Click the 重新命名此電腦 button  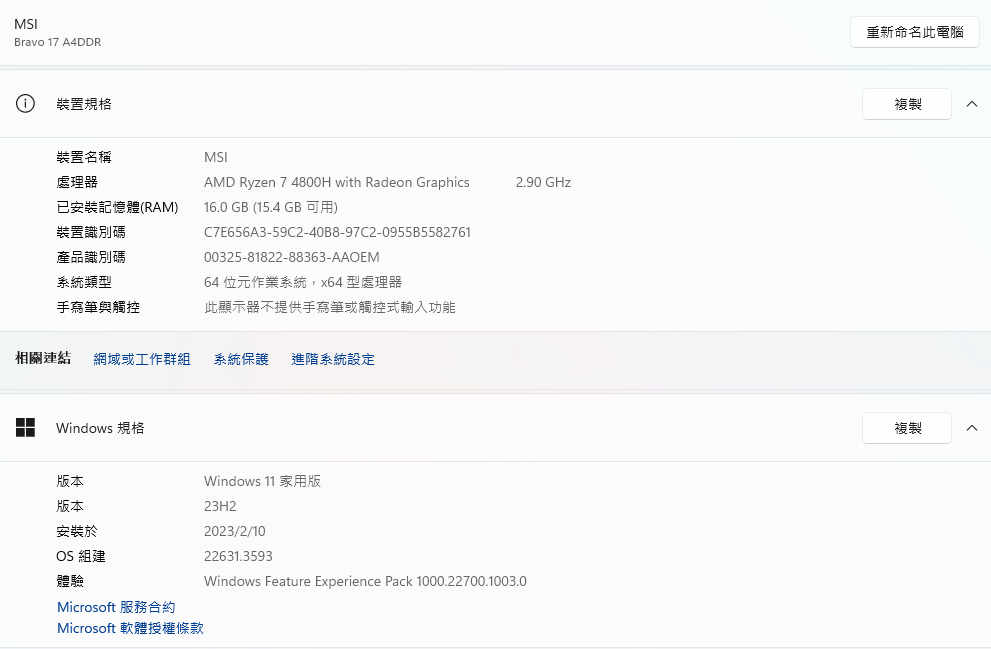tap(914, 32)
